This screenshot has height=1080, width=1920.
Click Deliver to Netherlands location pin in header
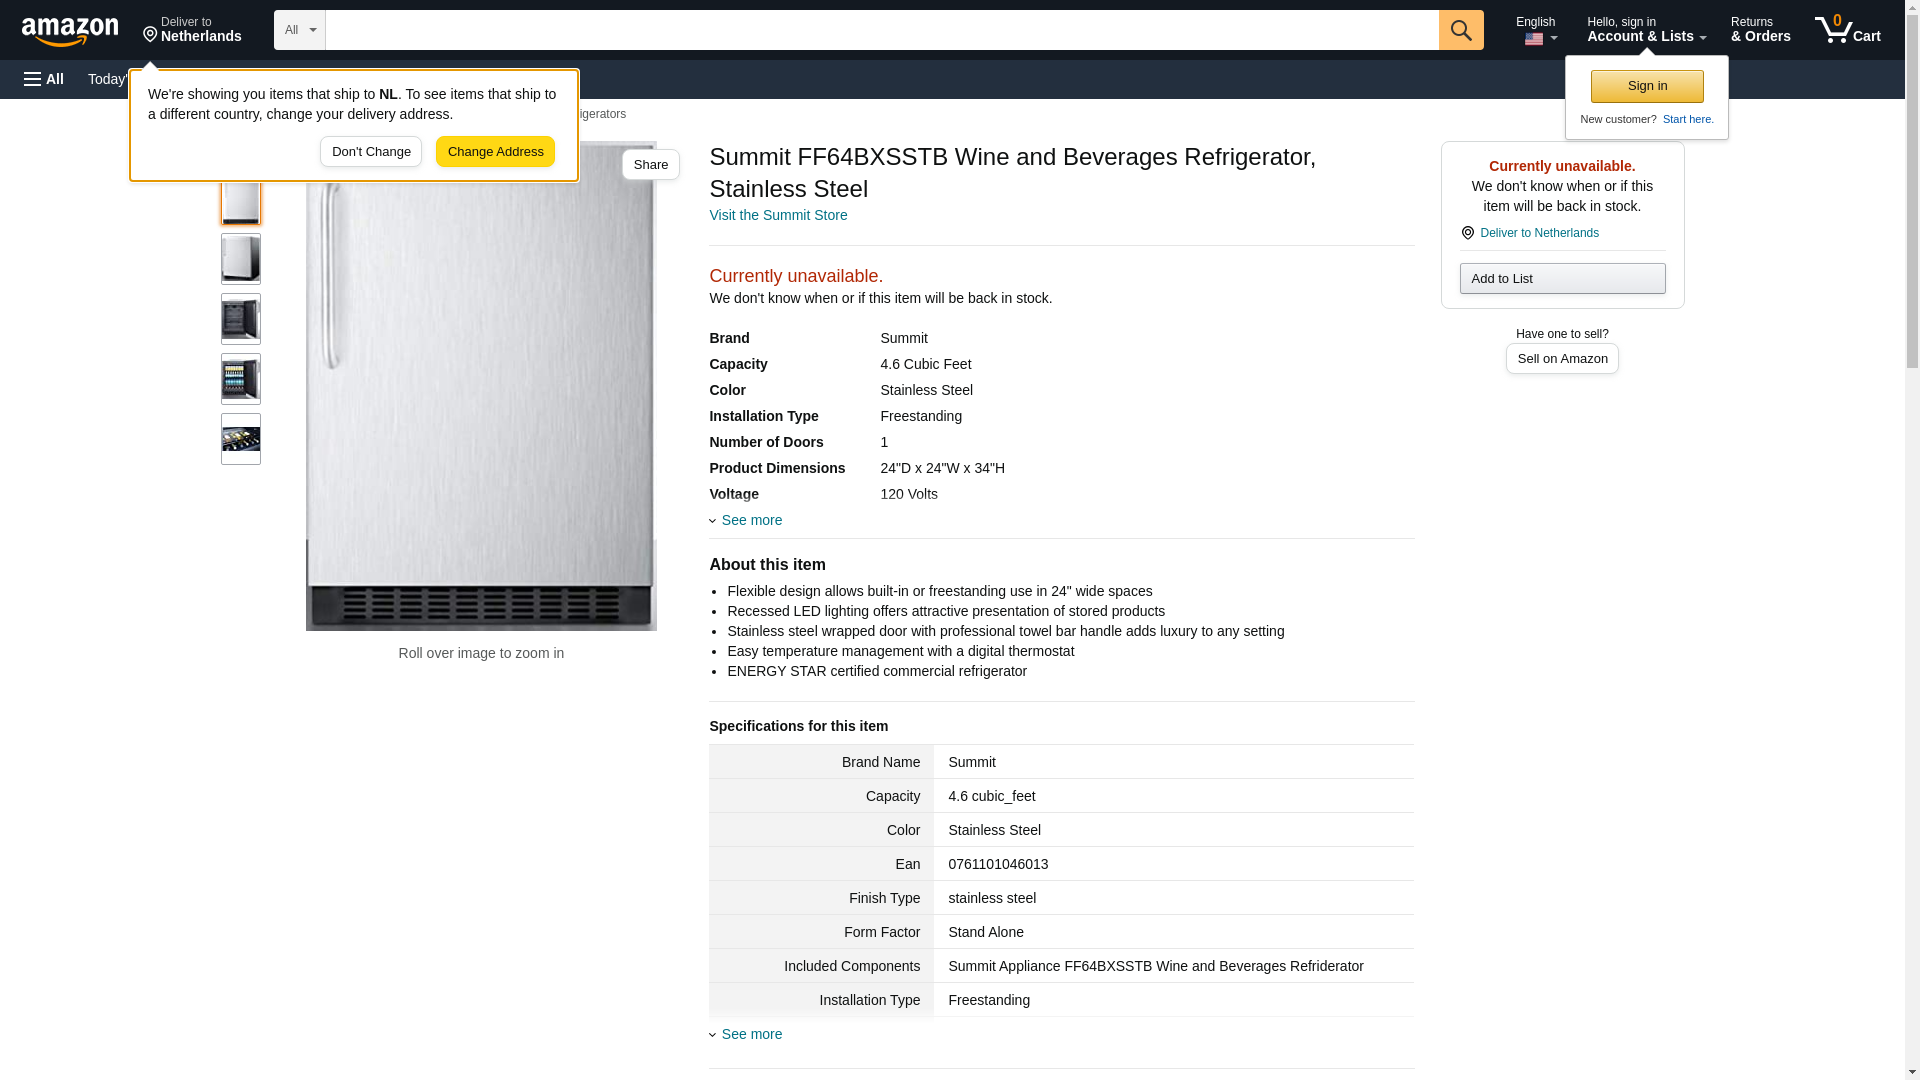pyautogui.click(x=192, y=30)
